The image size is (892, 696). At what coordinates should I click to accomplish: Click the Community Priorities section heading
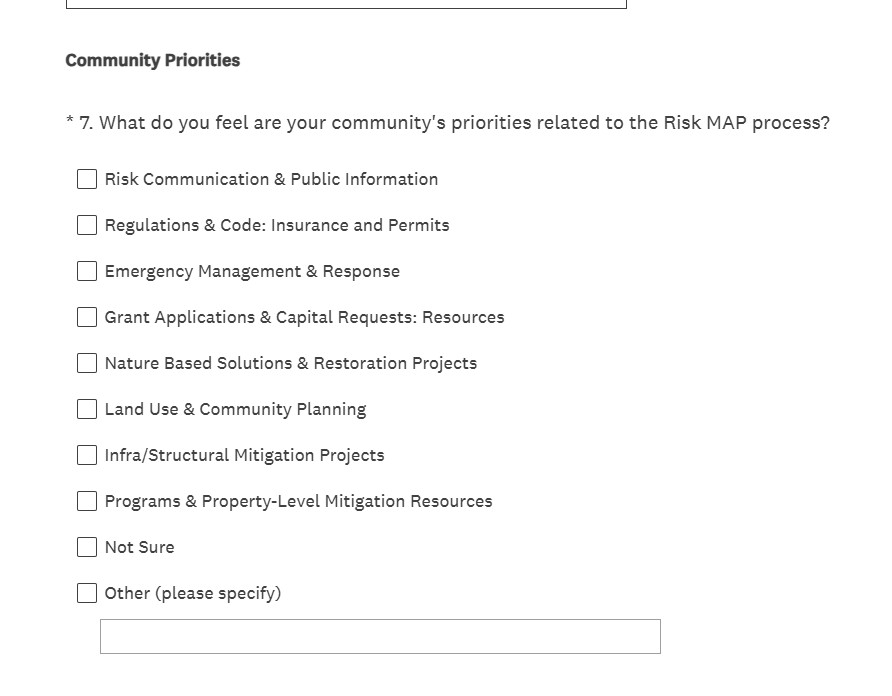[x=152, y=60]
